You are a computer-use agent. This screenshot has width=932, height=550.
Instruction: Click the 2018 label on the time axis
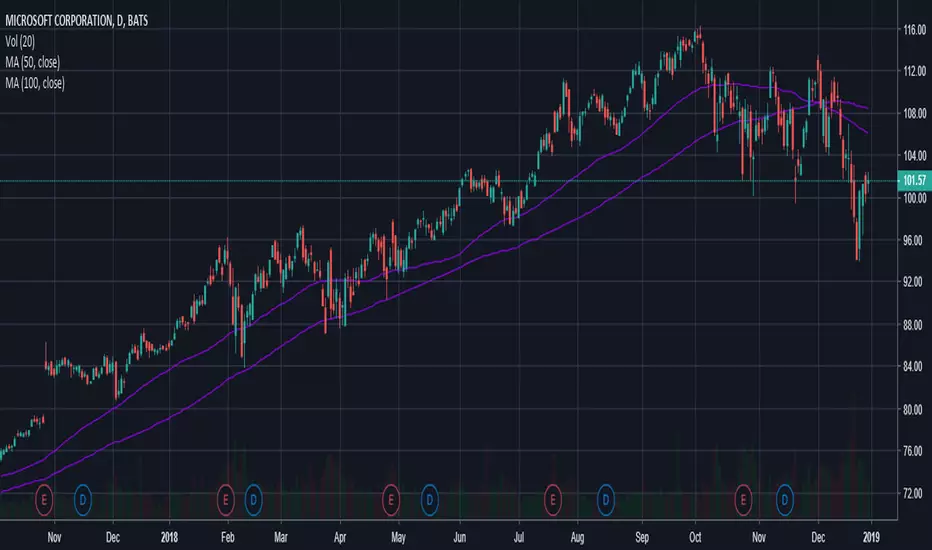[169, 538]
